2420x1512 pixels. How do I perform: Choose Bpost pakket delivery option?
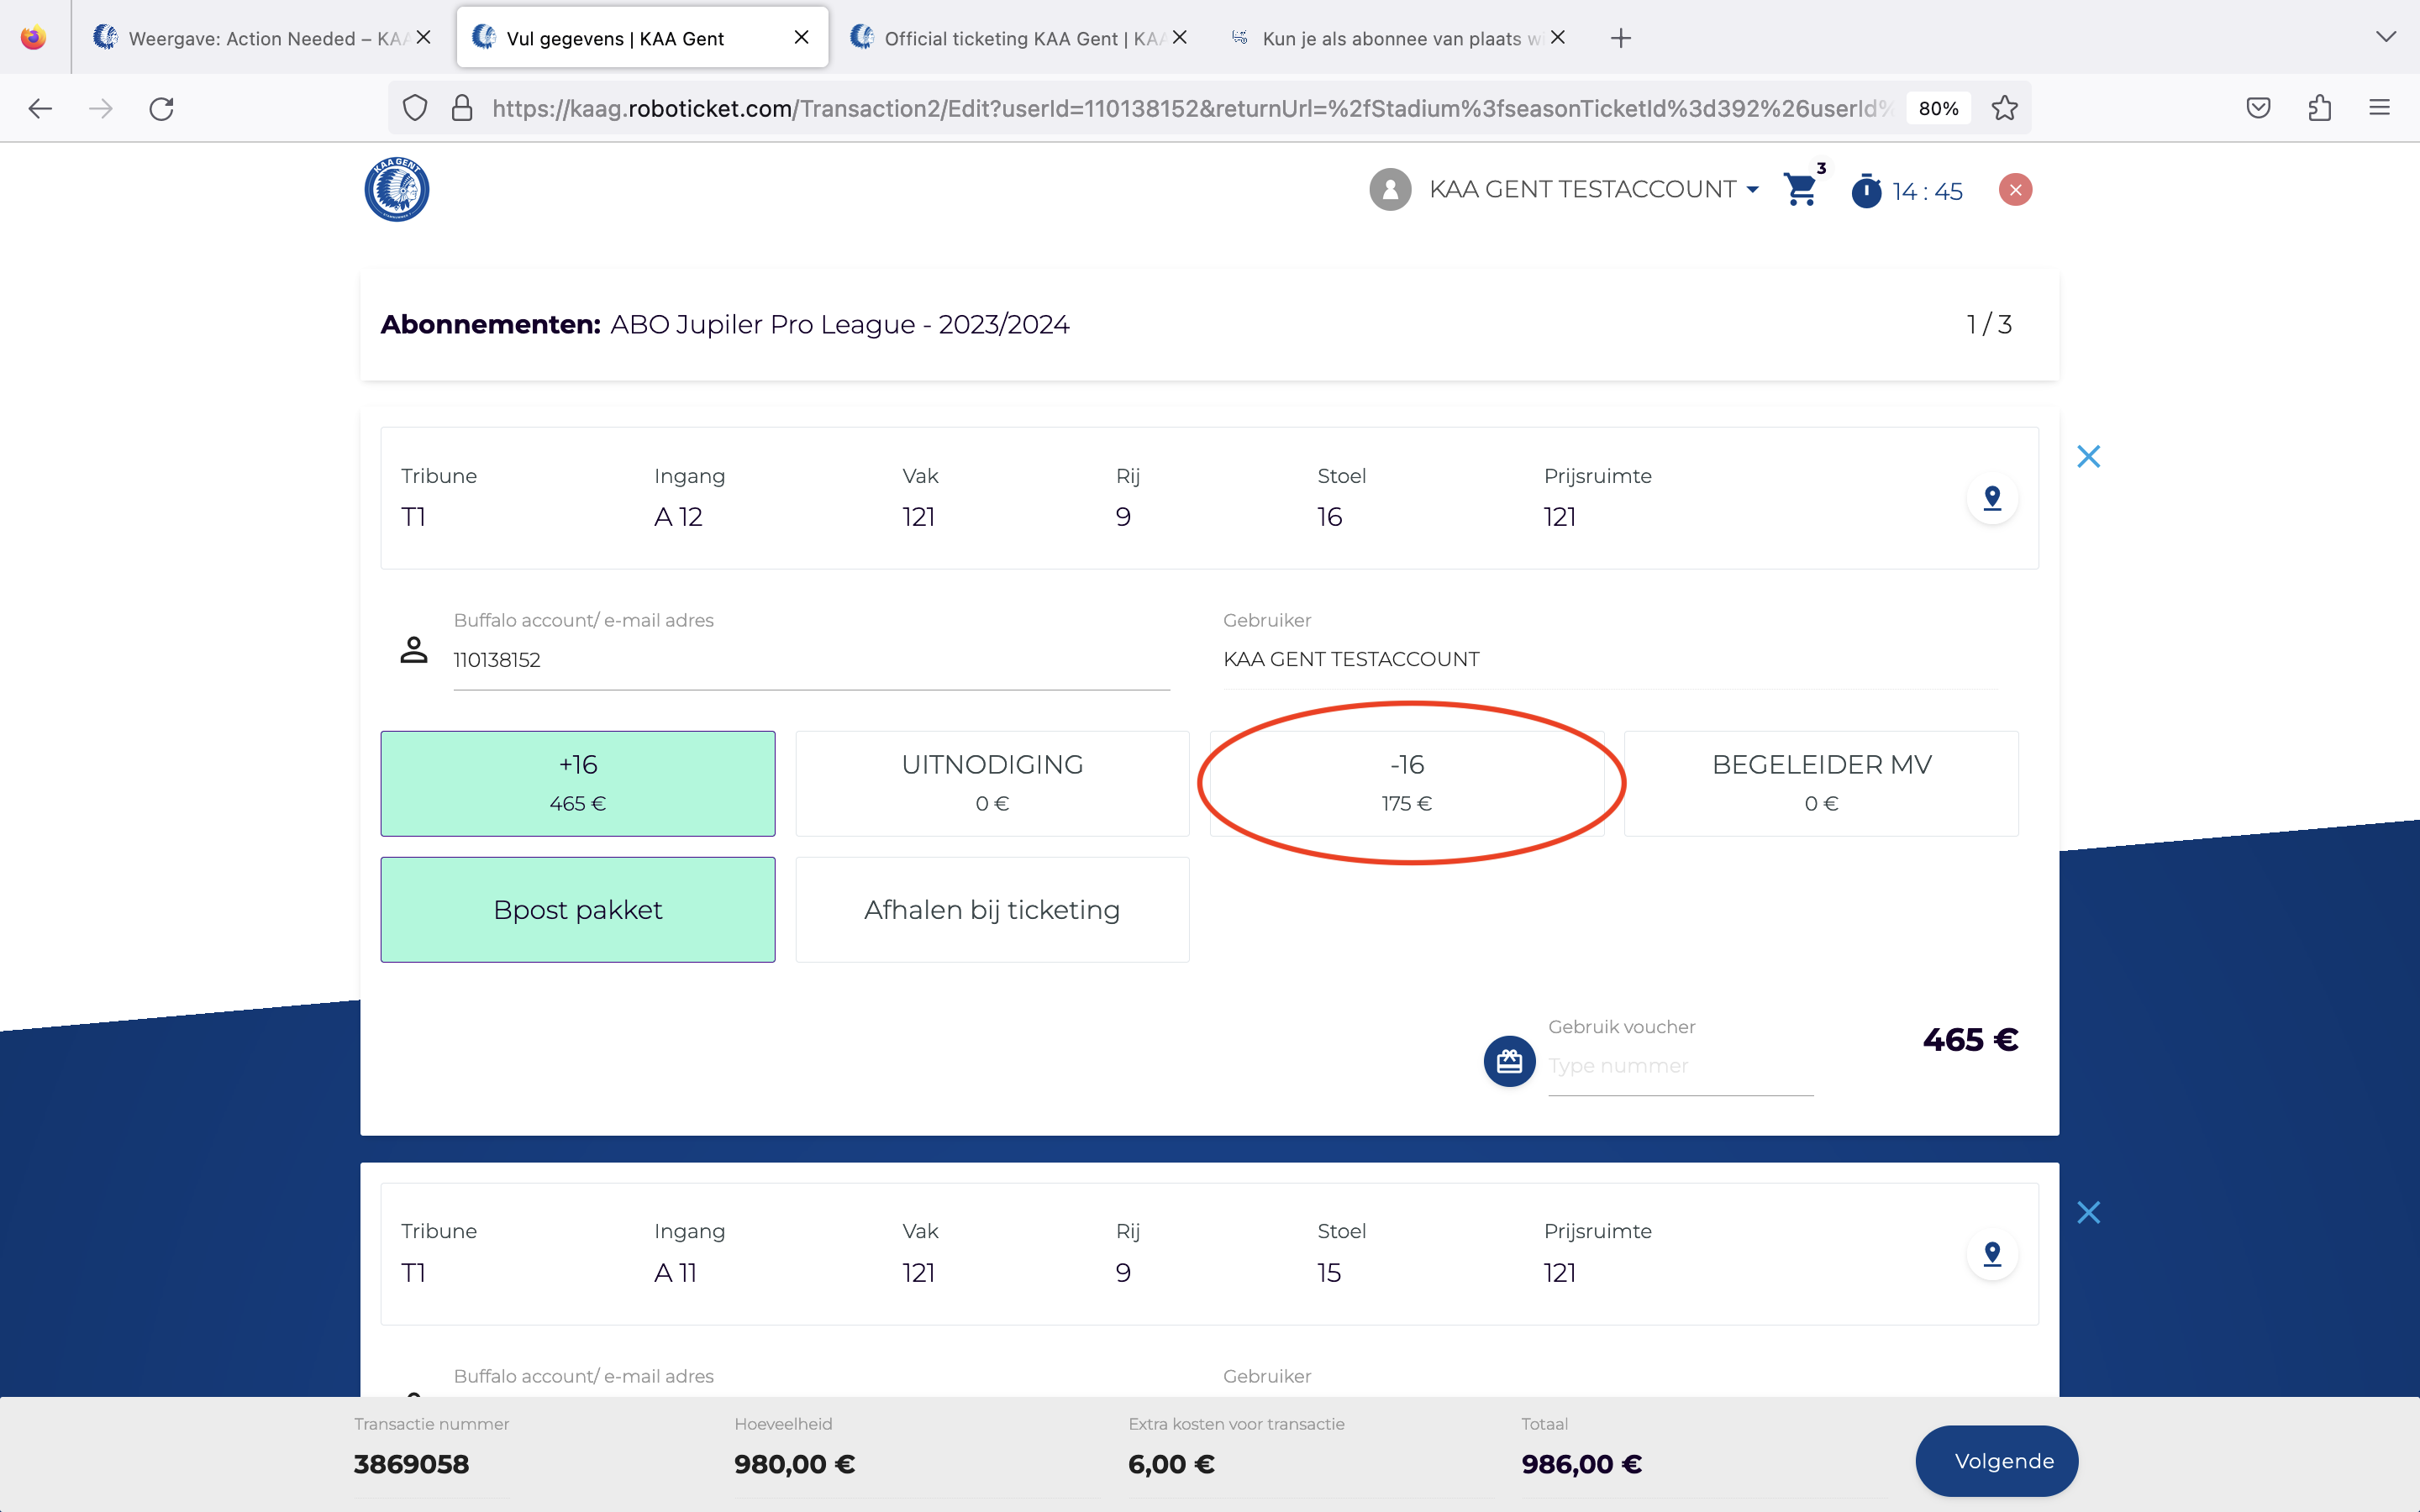[x=578, y=909]
